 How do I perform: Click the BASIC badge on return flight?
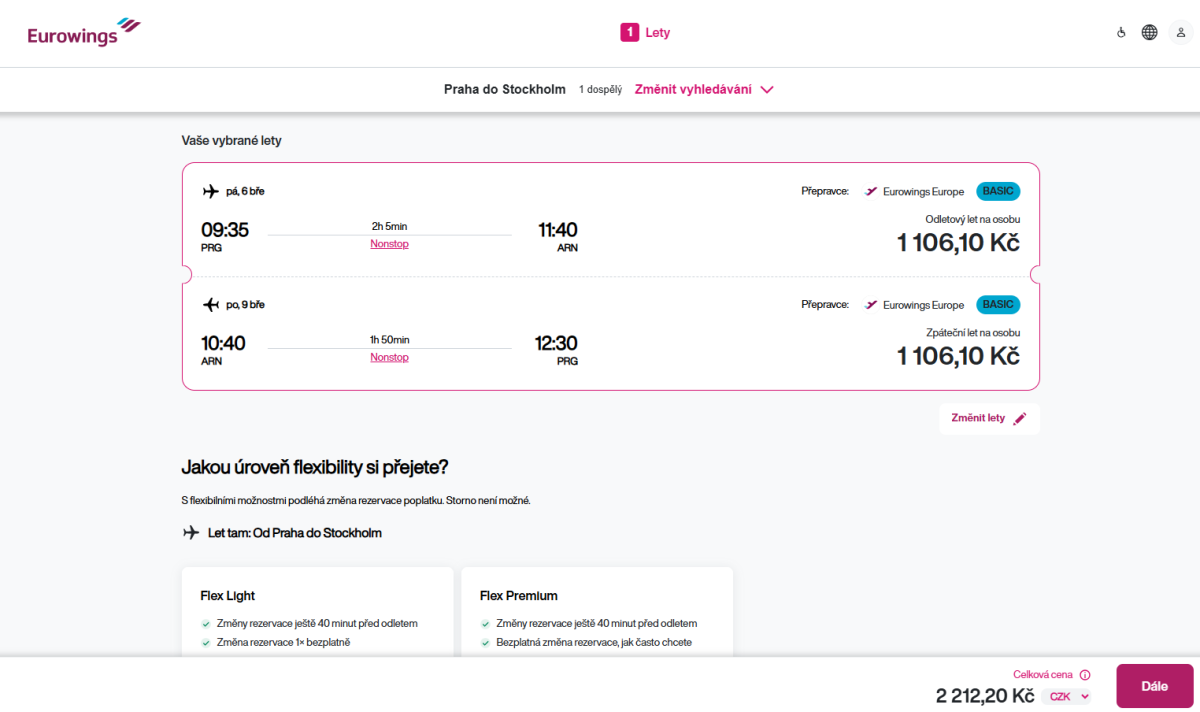997,304
